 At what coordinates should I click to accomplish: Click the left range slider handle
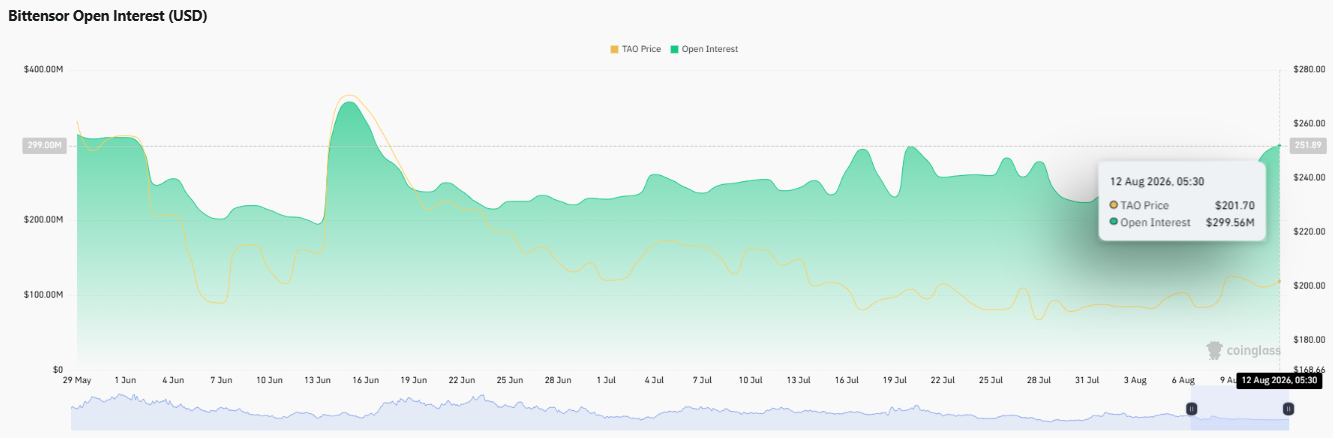[x=1191, y=408]
